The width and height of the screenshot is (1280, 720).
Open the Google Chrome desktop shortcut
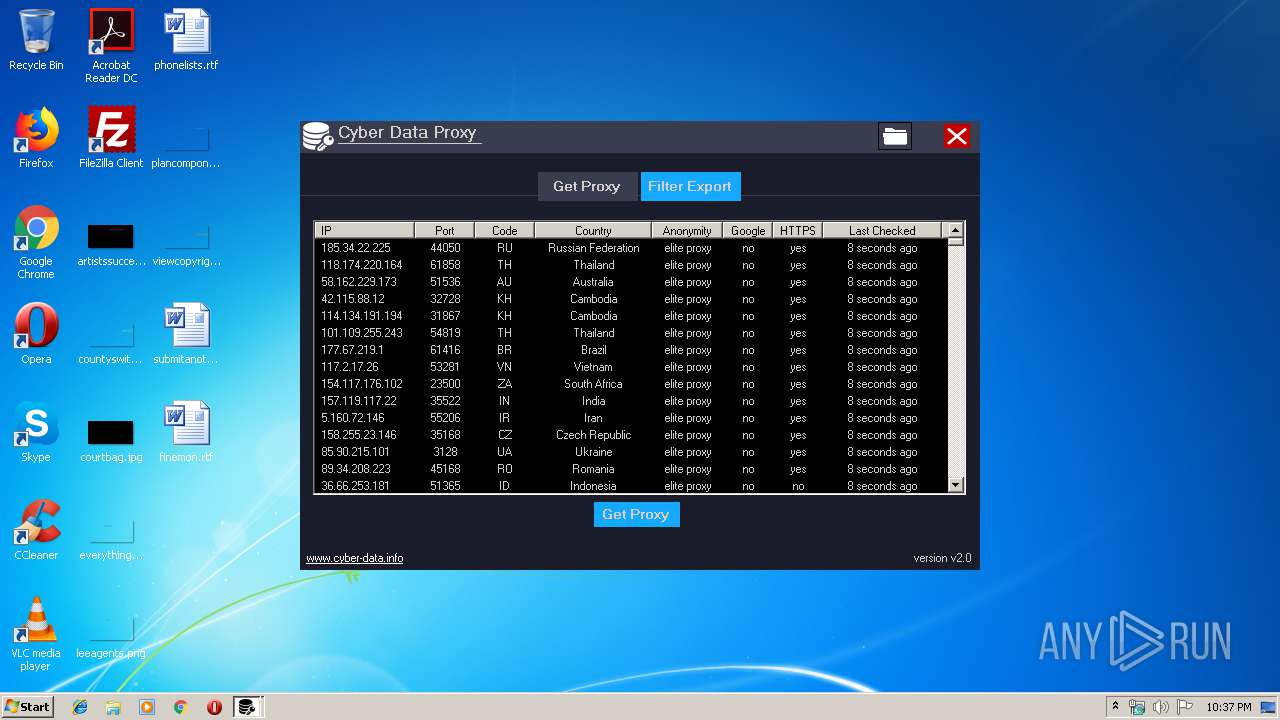pos(36,242)
